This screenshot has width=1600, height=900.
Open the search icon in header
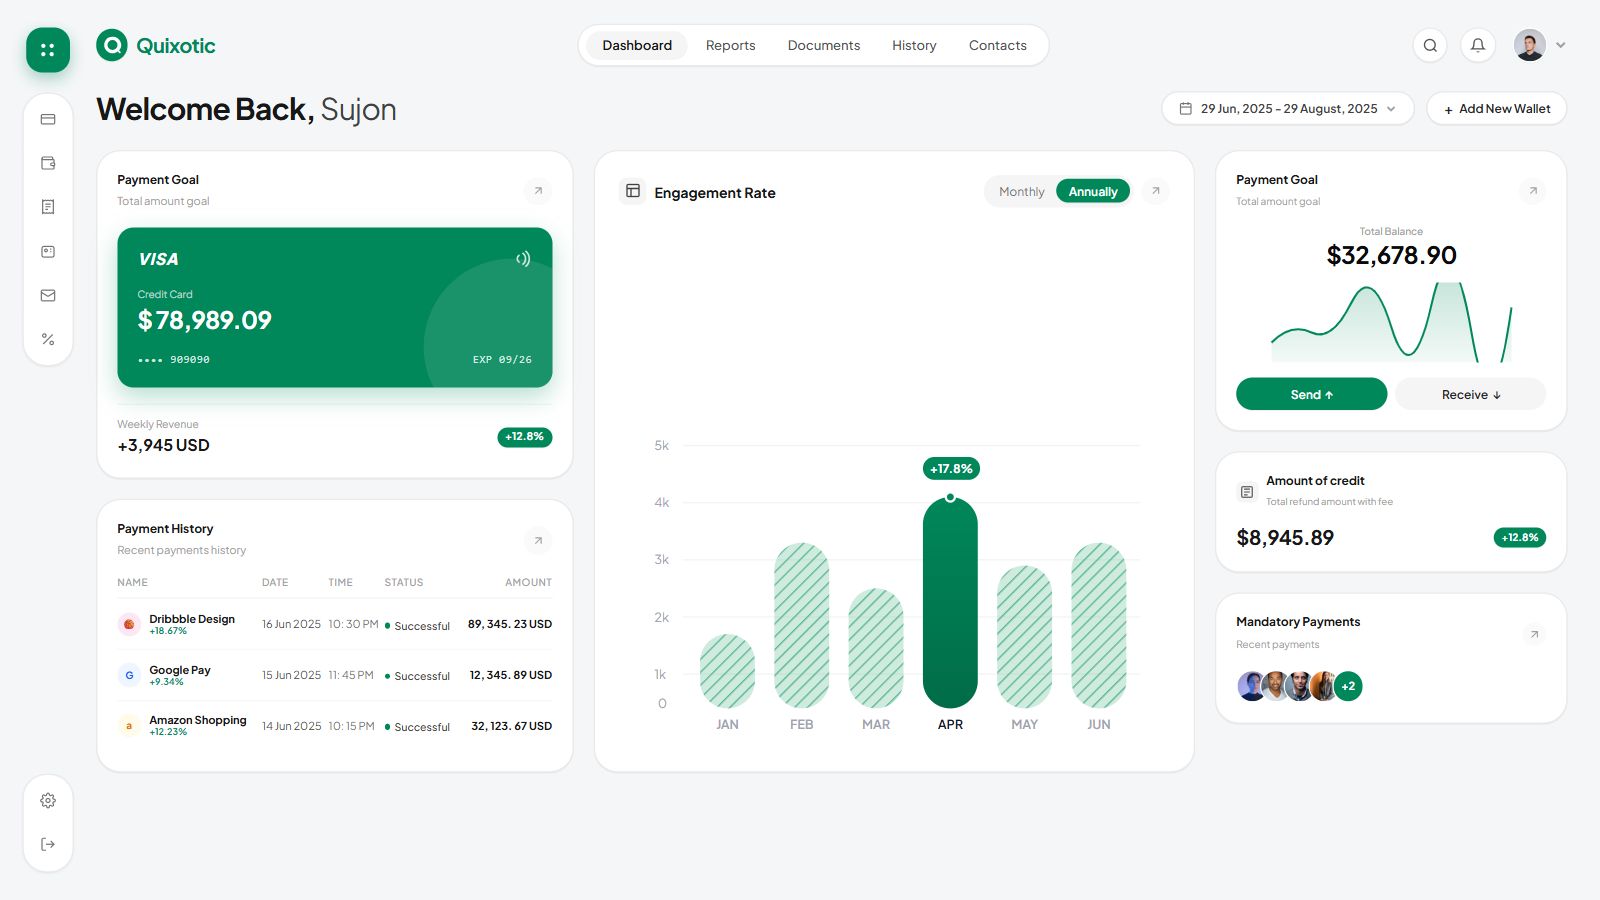[x=1430, y=45]
